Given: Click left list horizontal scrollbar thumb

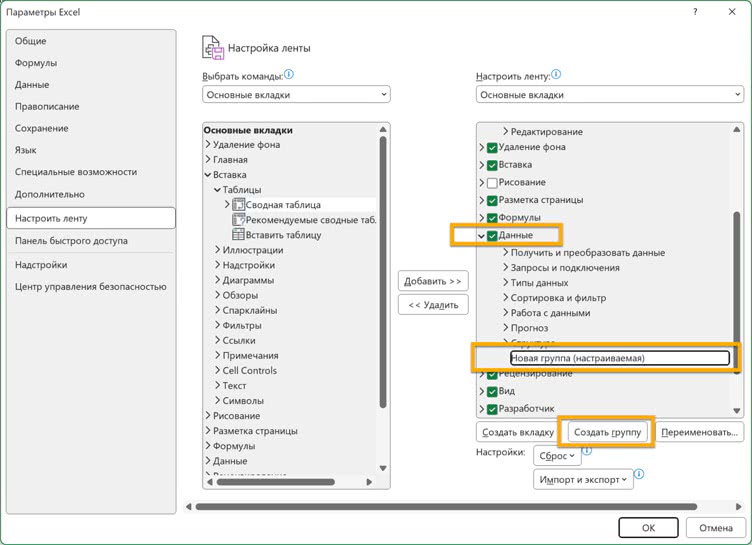Looking at the screenshot, I should click(x=276, y=482).
